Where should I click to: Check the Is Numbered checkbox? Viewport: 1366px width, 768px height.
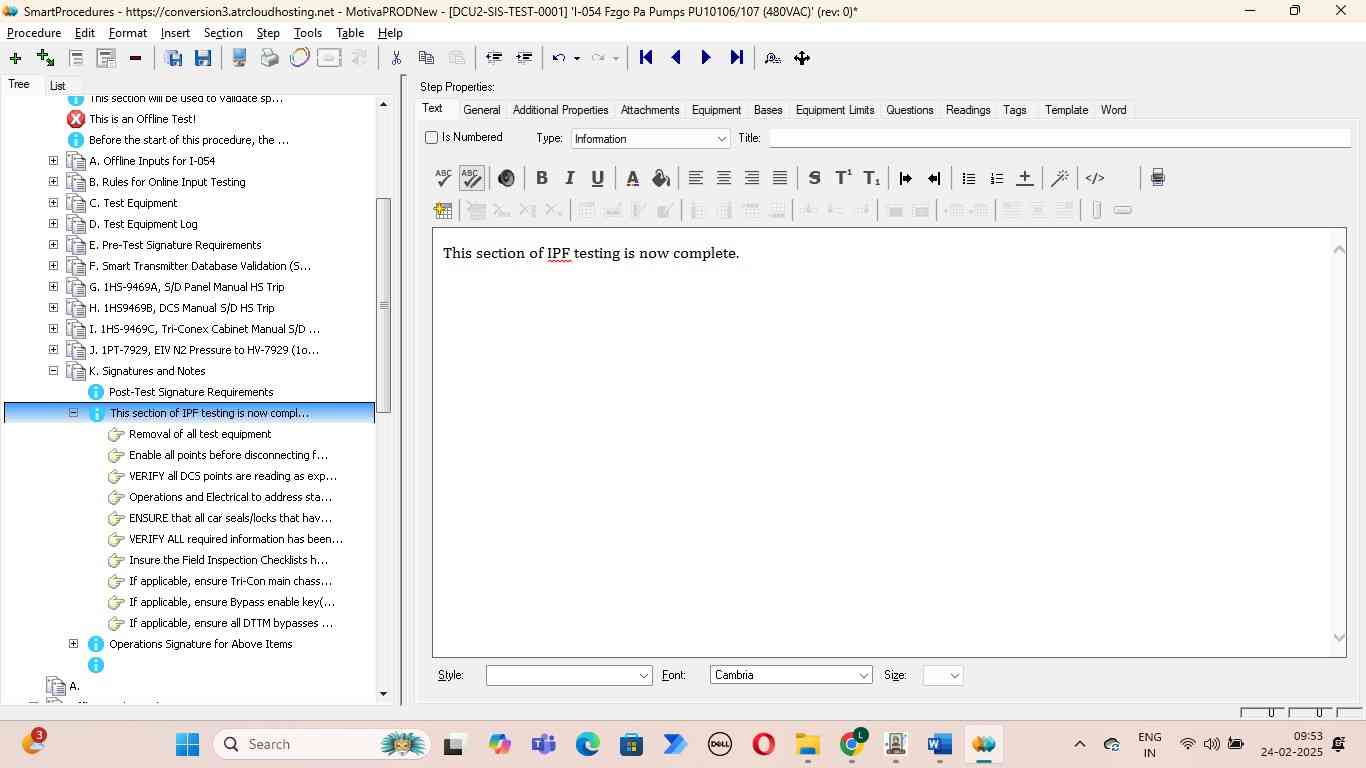click(432, 137)
